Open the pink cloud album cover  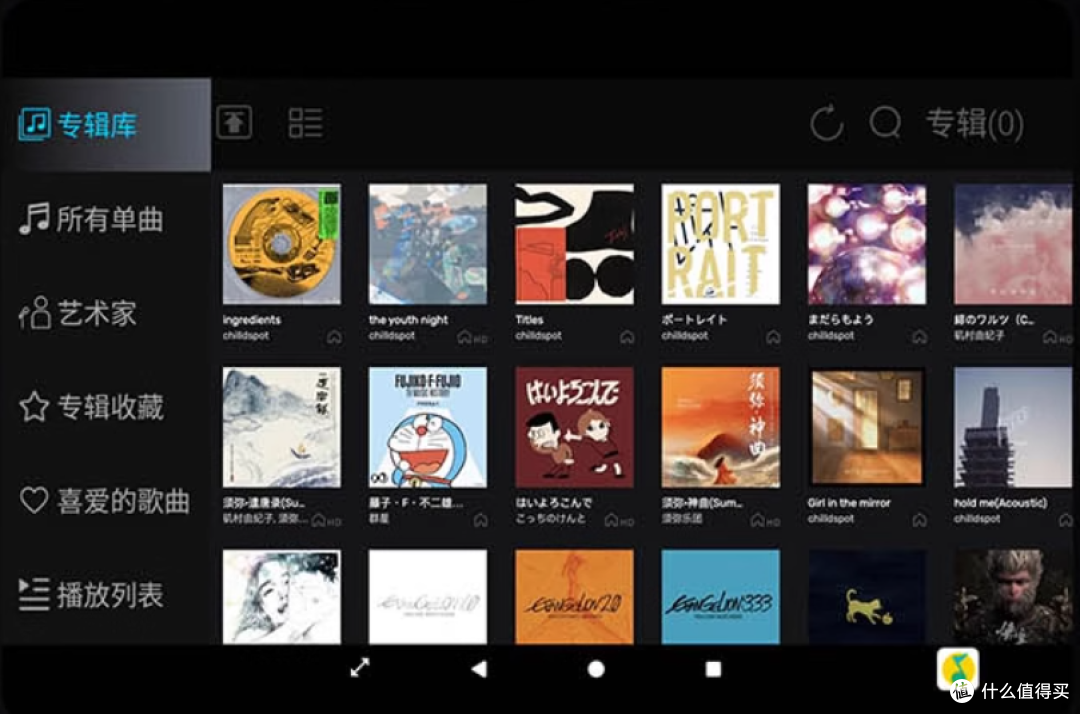click(x=1013, y=244)
